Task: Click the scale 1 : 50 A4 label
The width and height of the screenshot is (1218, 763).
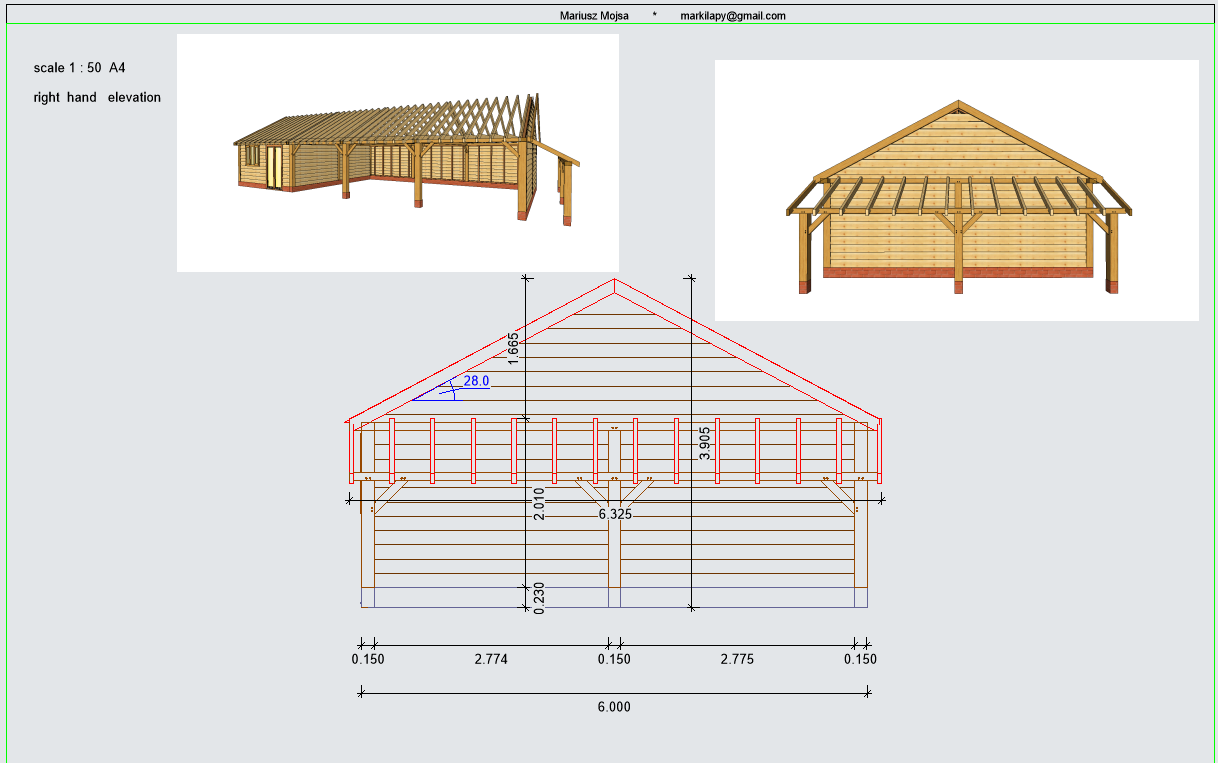Action: 79,68
